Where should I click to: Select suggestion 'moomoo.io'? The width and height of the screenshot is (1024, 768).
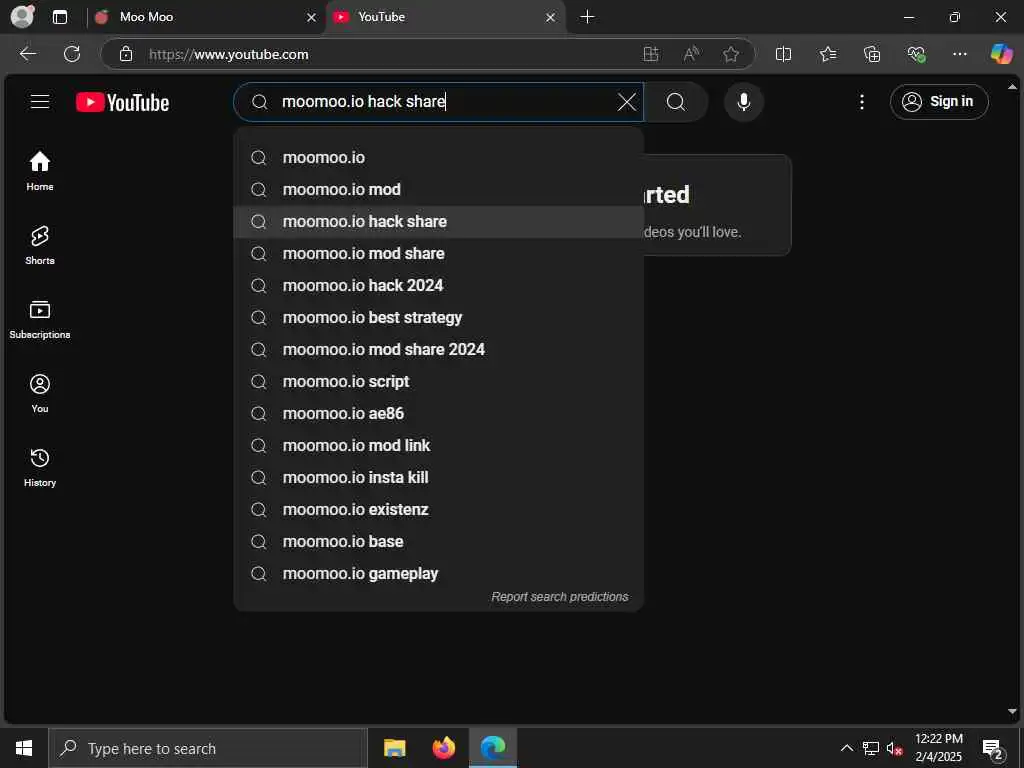tap(438, 157)
